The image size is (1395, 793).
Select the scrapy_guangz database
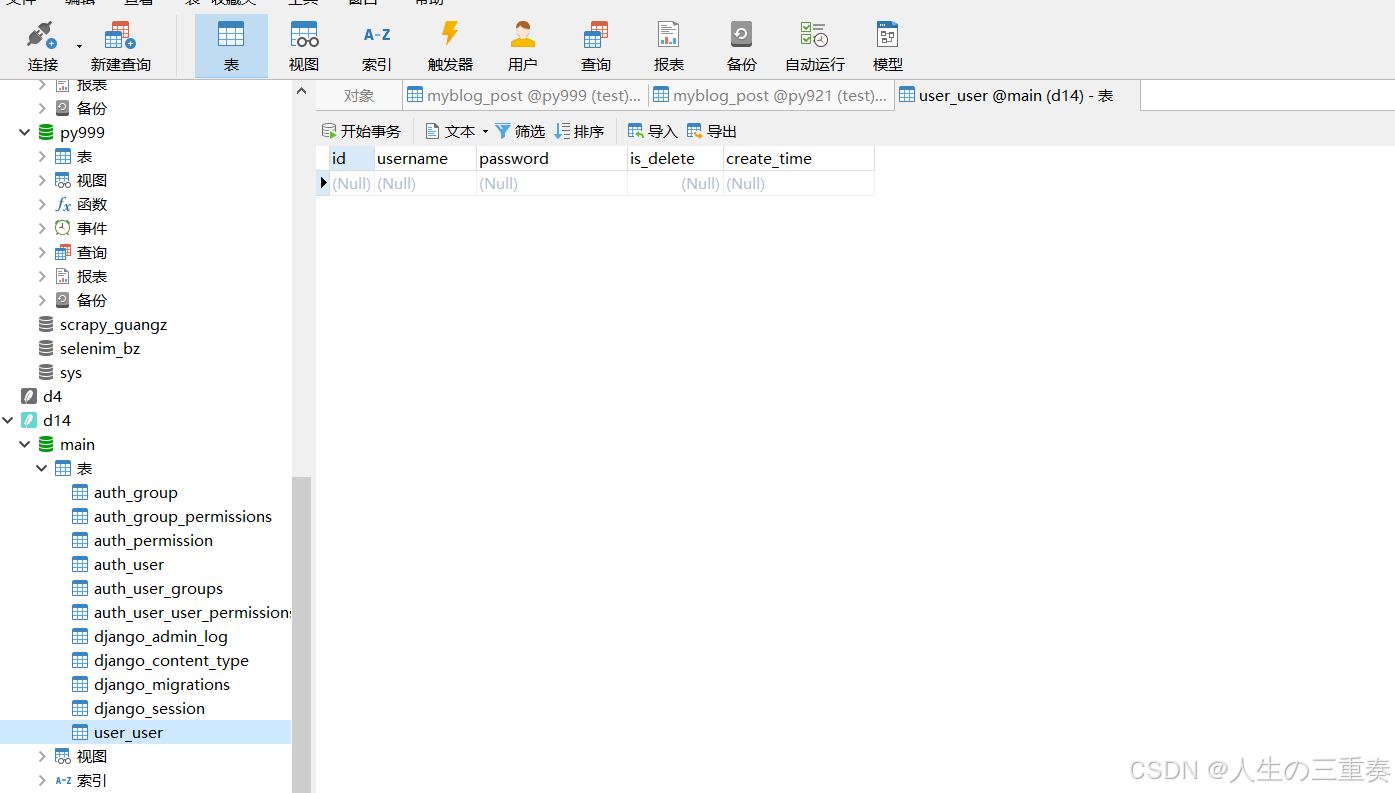(113, 324)
